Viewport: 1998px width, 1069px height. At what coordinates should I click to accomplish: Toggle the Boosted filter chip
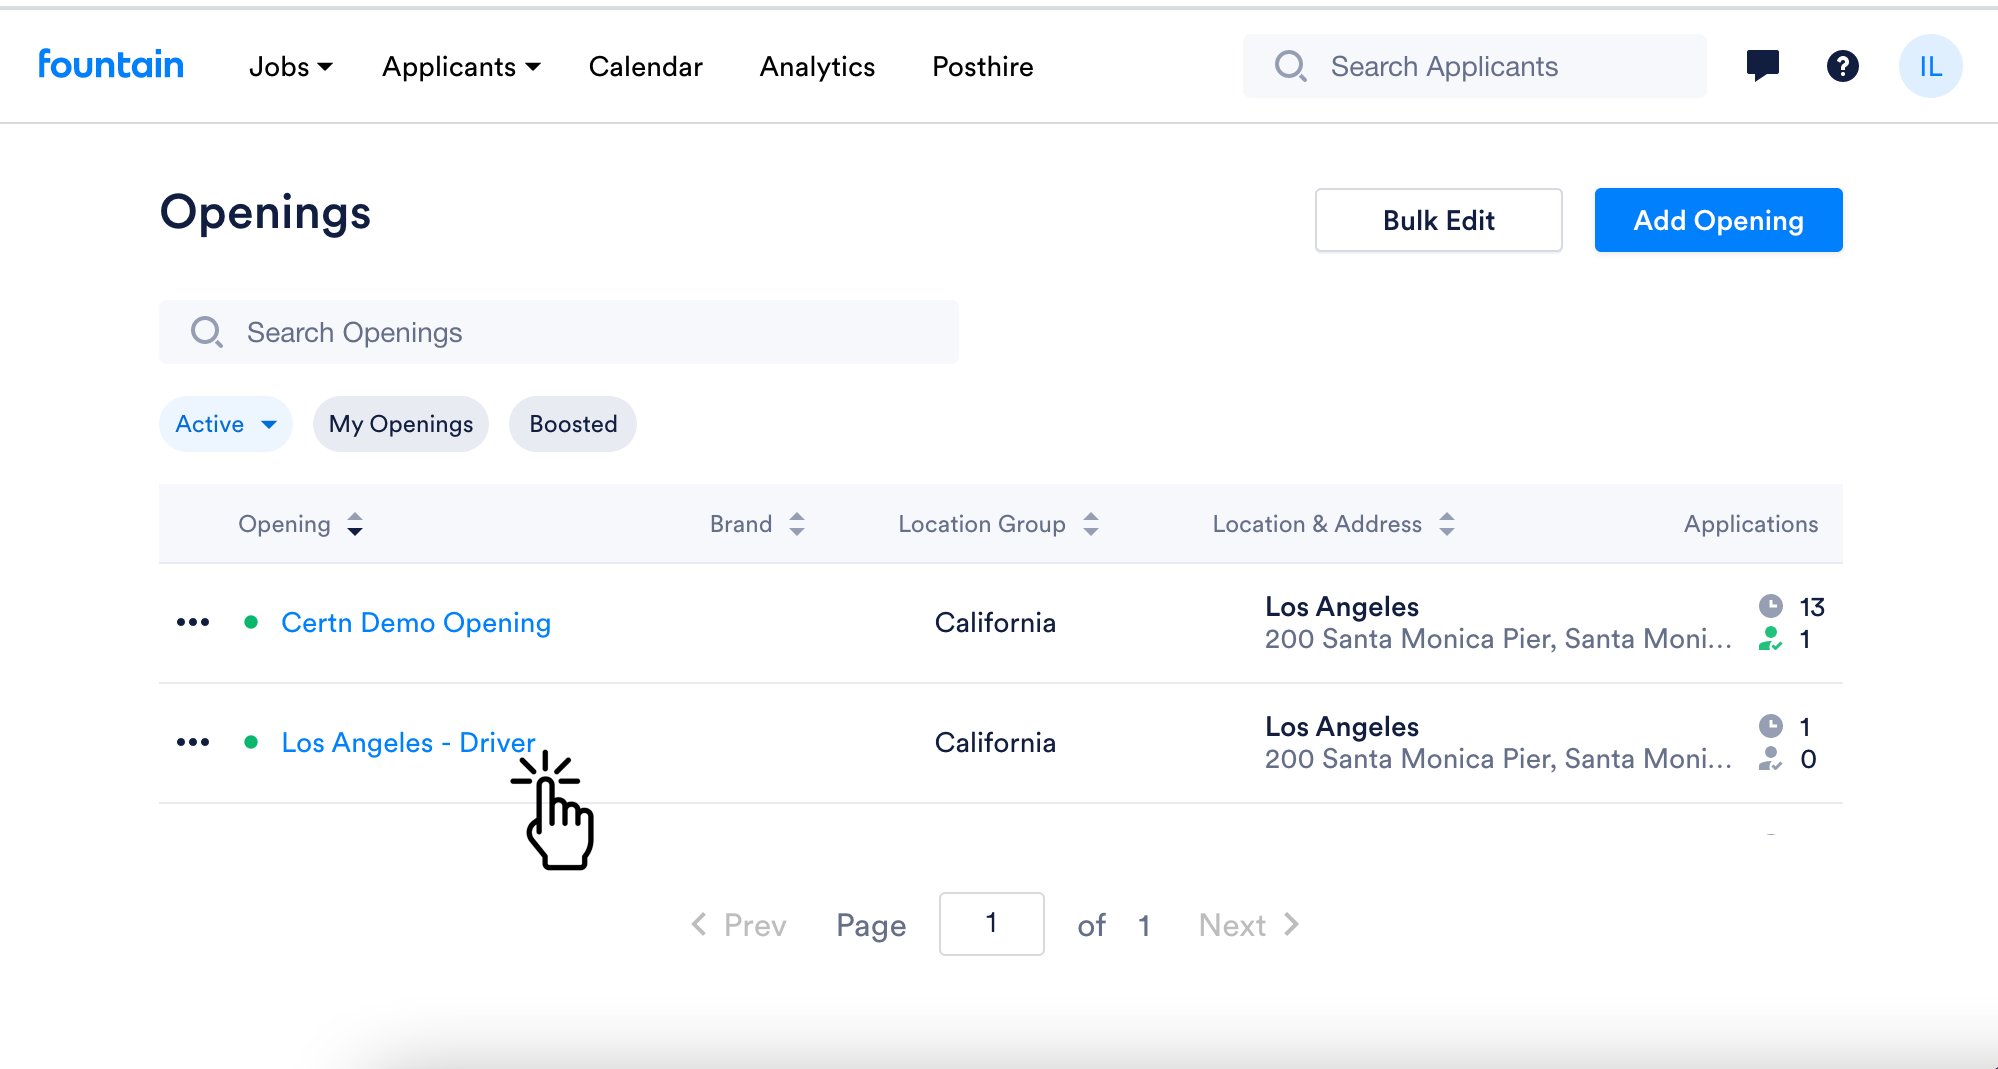[572, 424]
